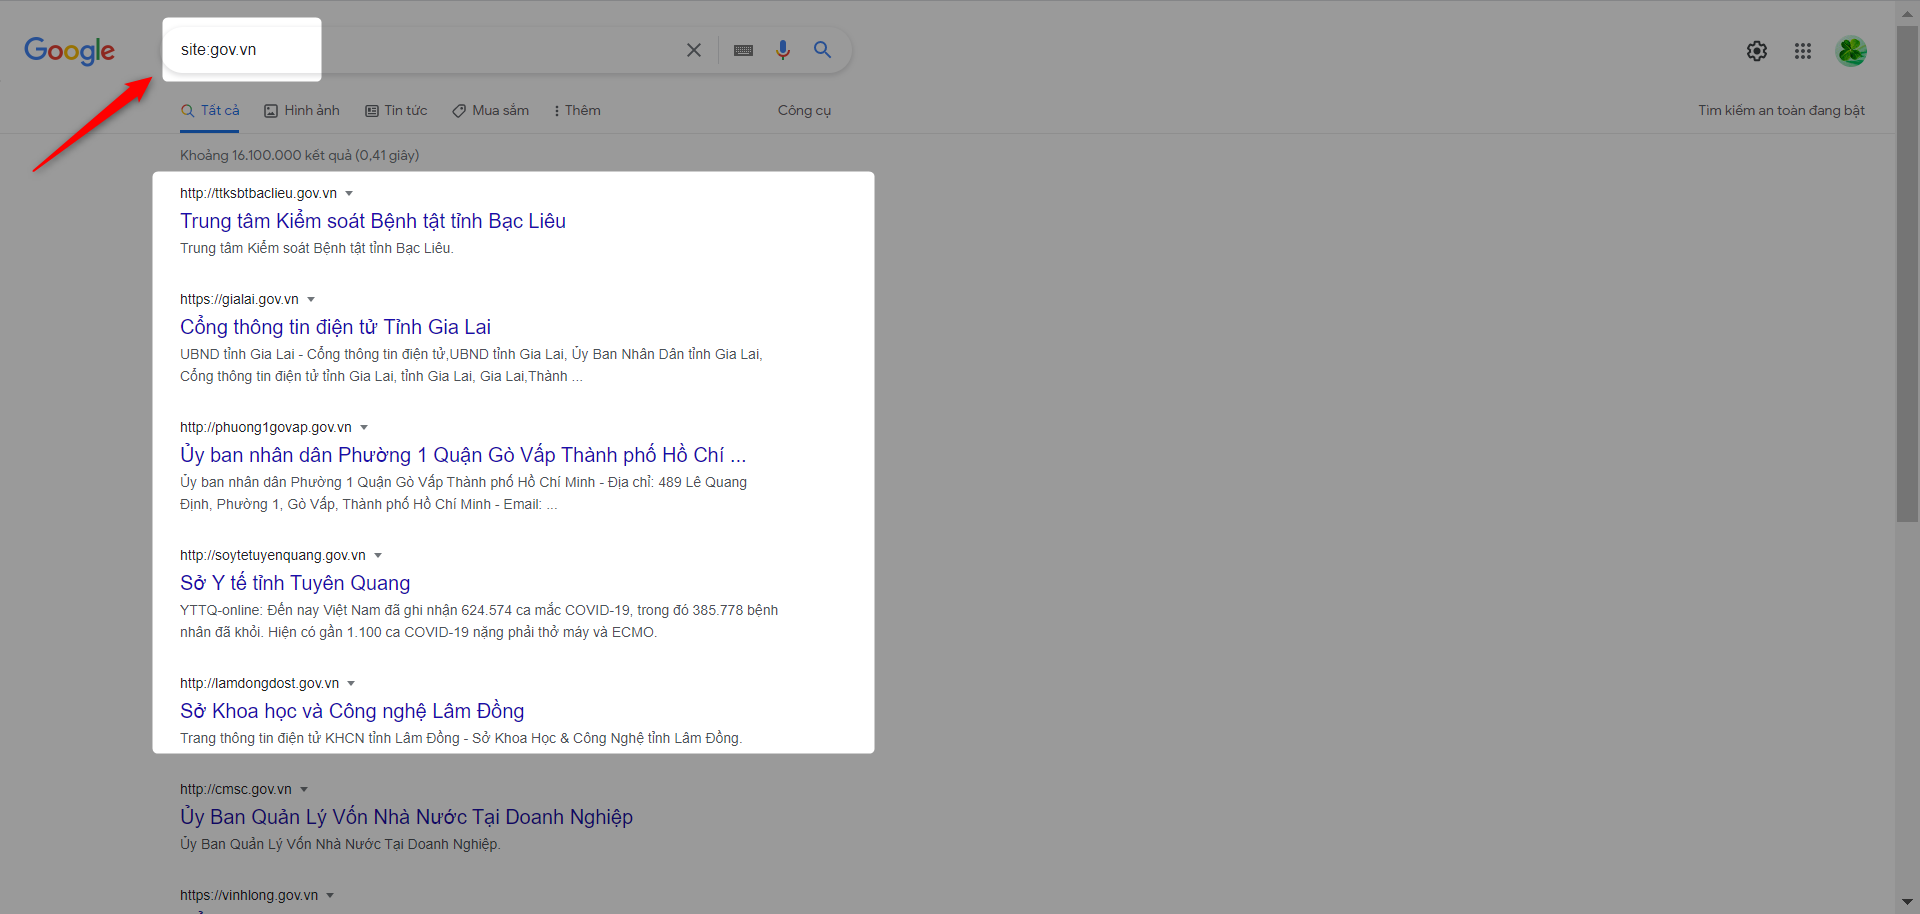Expand the arrow next to lamdongdost.gov.vn
This screenshot has height=914, width=1920.
click(351, 683)
